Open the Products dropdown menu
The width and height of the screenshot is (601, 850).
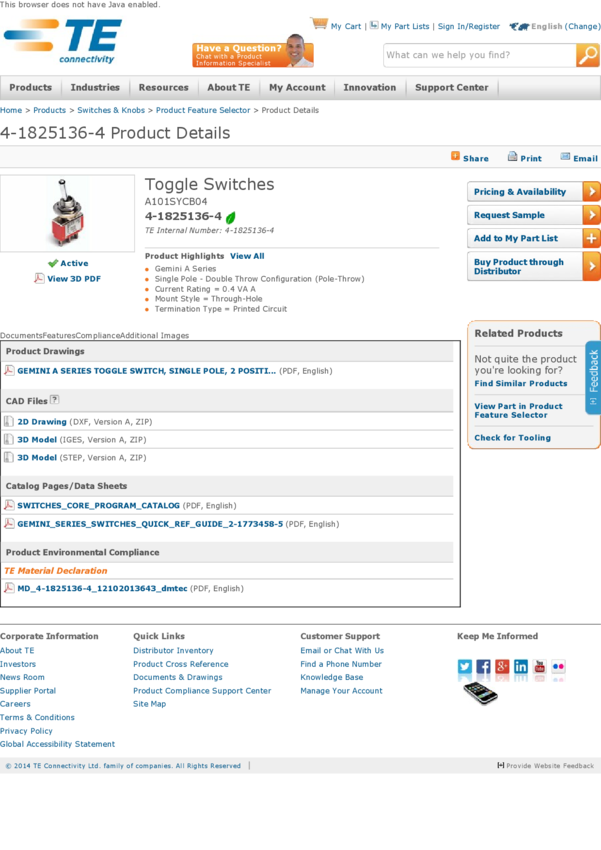tap(30, 88)
